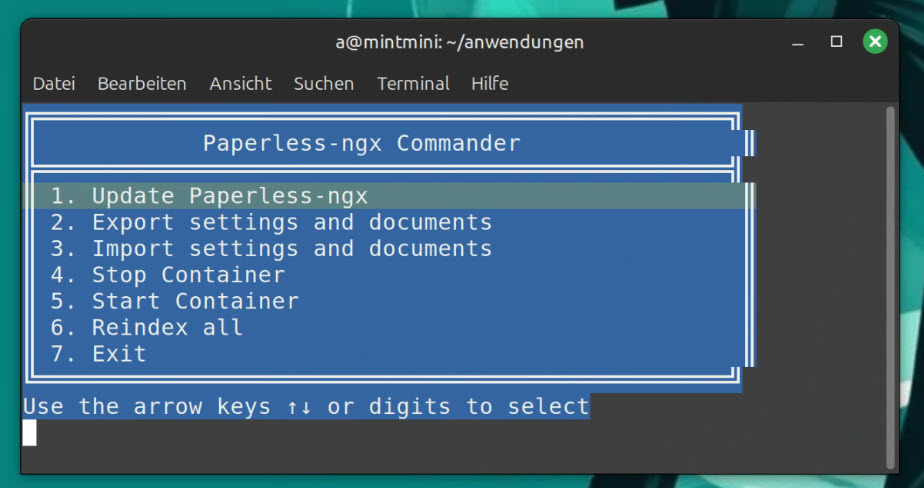Image resolution: width=924 pixels, height=488 pixels.
Task: Select the Stop Container entry
Action: [x=168, y=275]
